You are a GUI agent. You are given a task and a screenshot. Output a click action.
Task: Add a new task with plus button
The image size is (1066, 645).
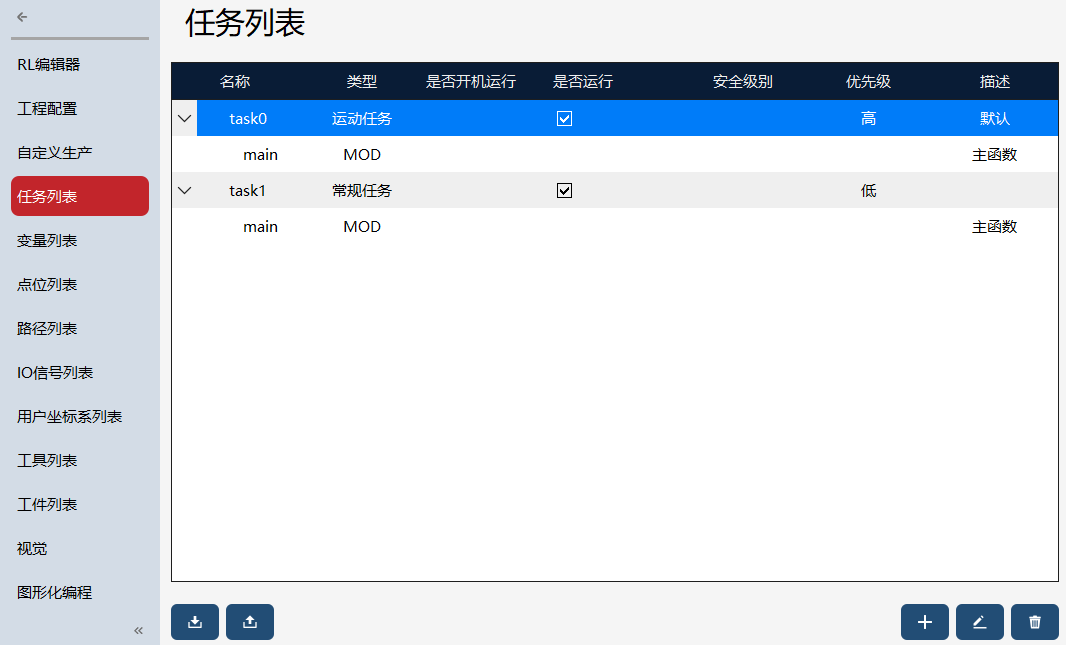925,622
